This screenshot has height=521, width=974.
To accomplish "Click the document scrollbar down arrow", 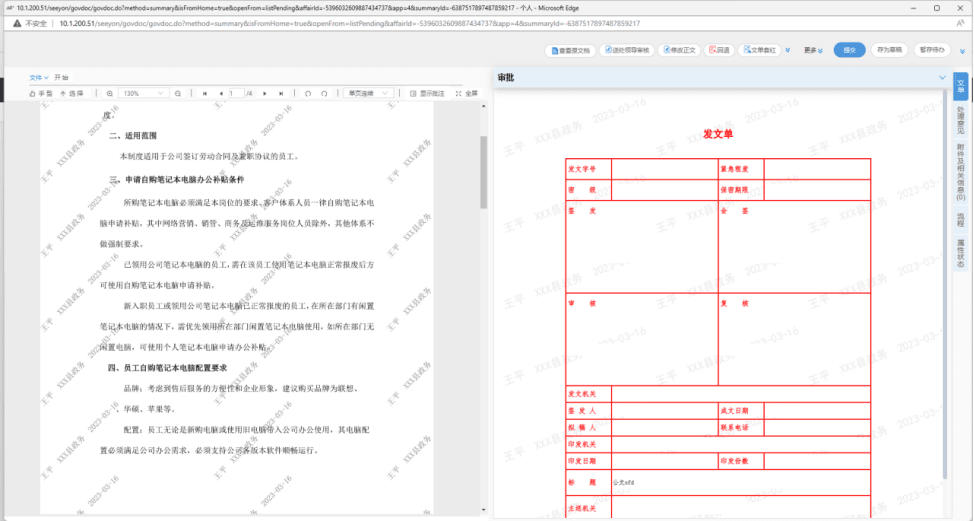I will (x=484, y=510).
